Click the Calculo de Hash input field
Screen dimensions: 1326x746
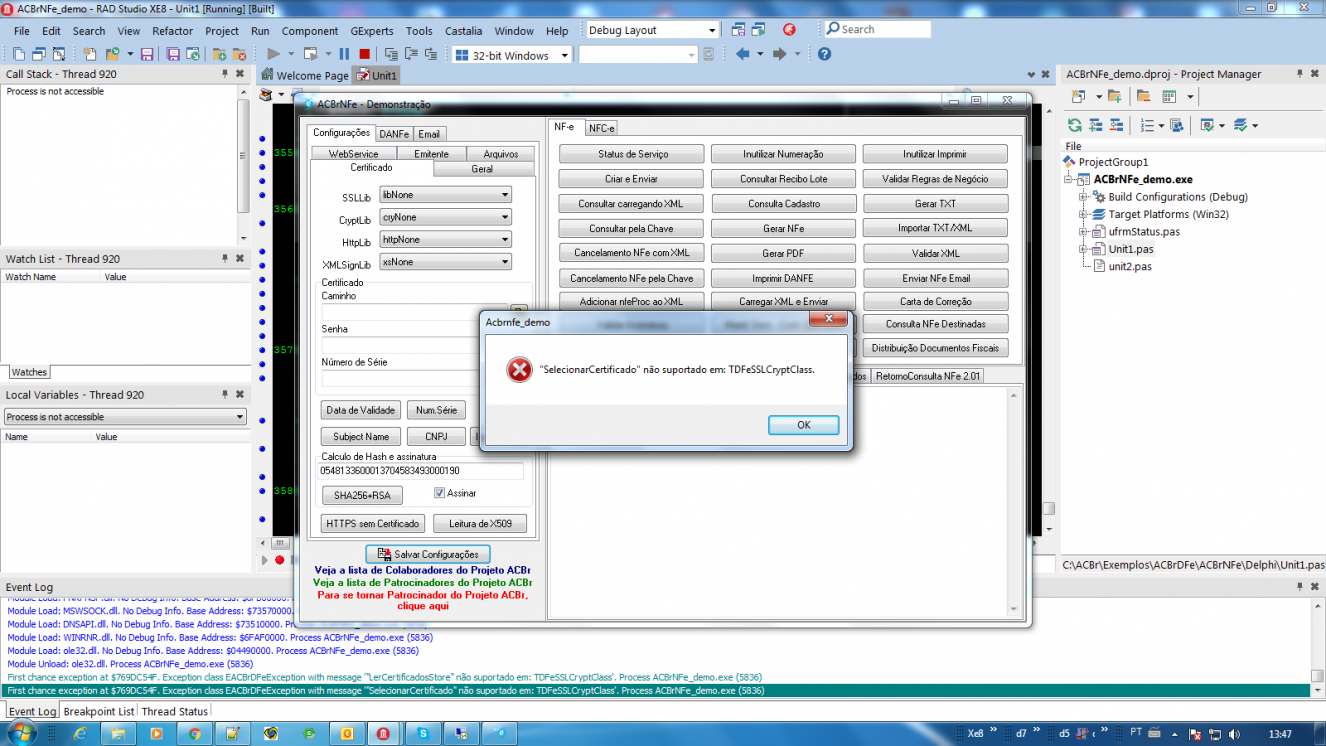422,470
